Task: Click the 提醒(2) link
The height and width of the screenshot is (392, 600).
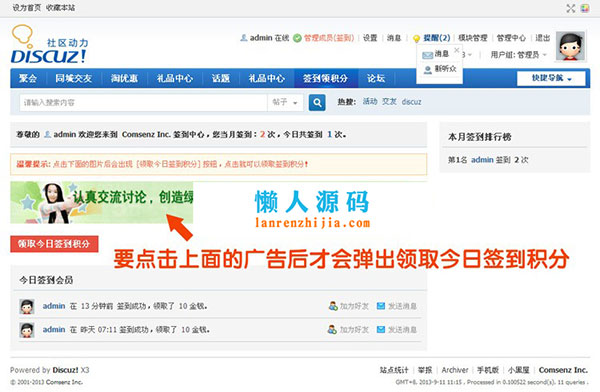Action: tap(437, 38)
